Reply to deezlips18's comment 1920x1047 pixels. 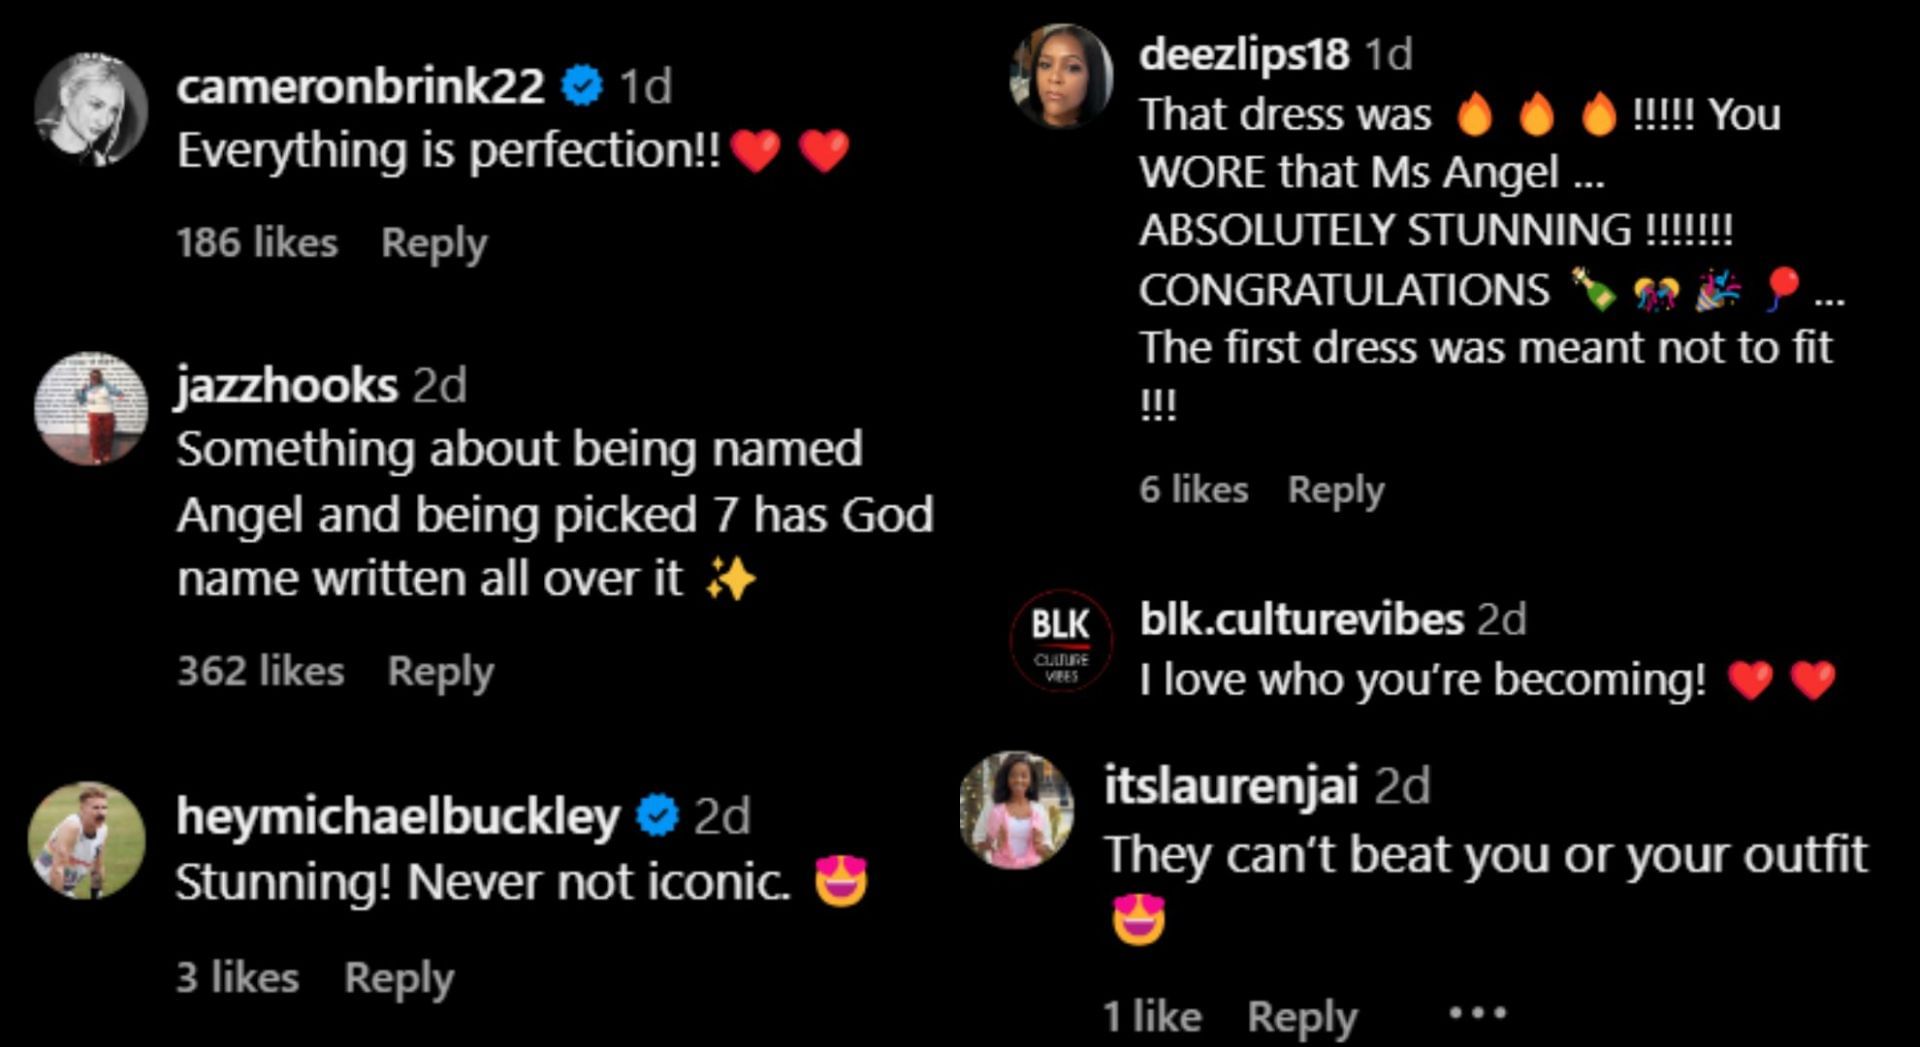coord(1335,489)
